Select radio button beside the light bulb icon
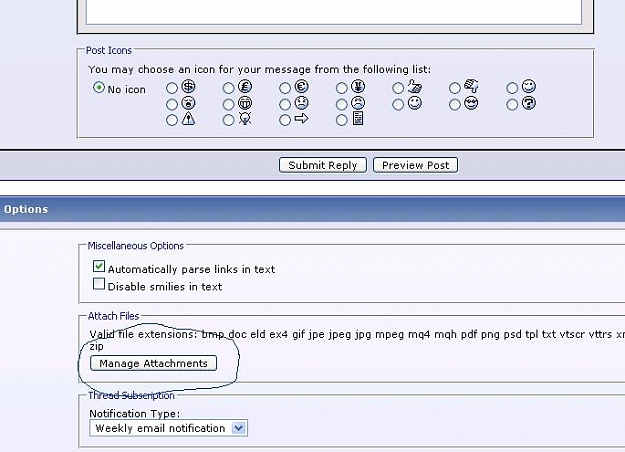 coord(228,120)
